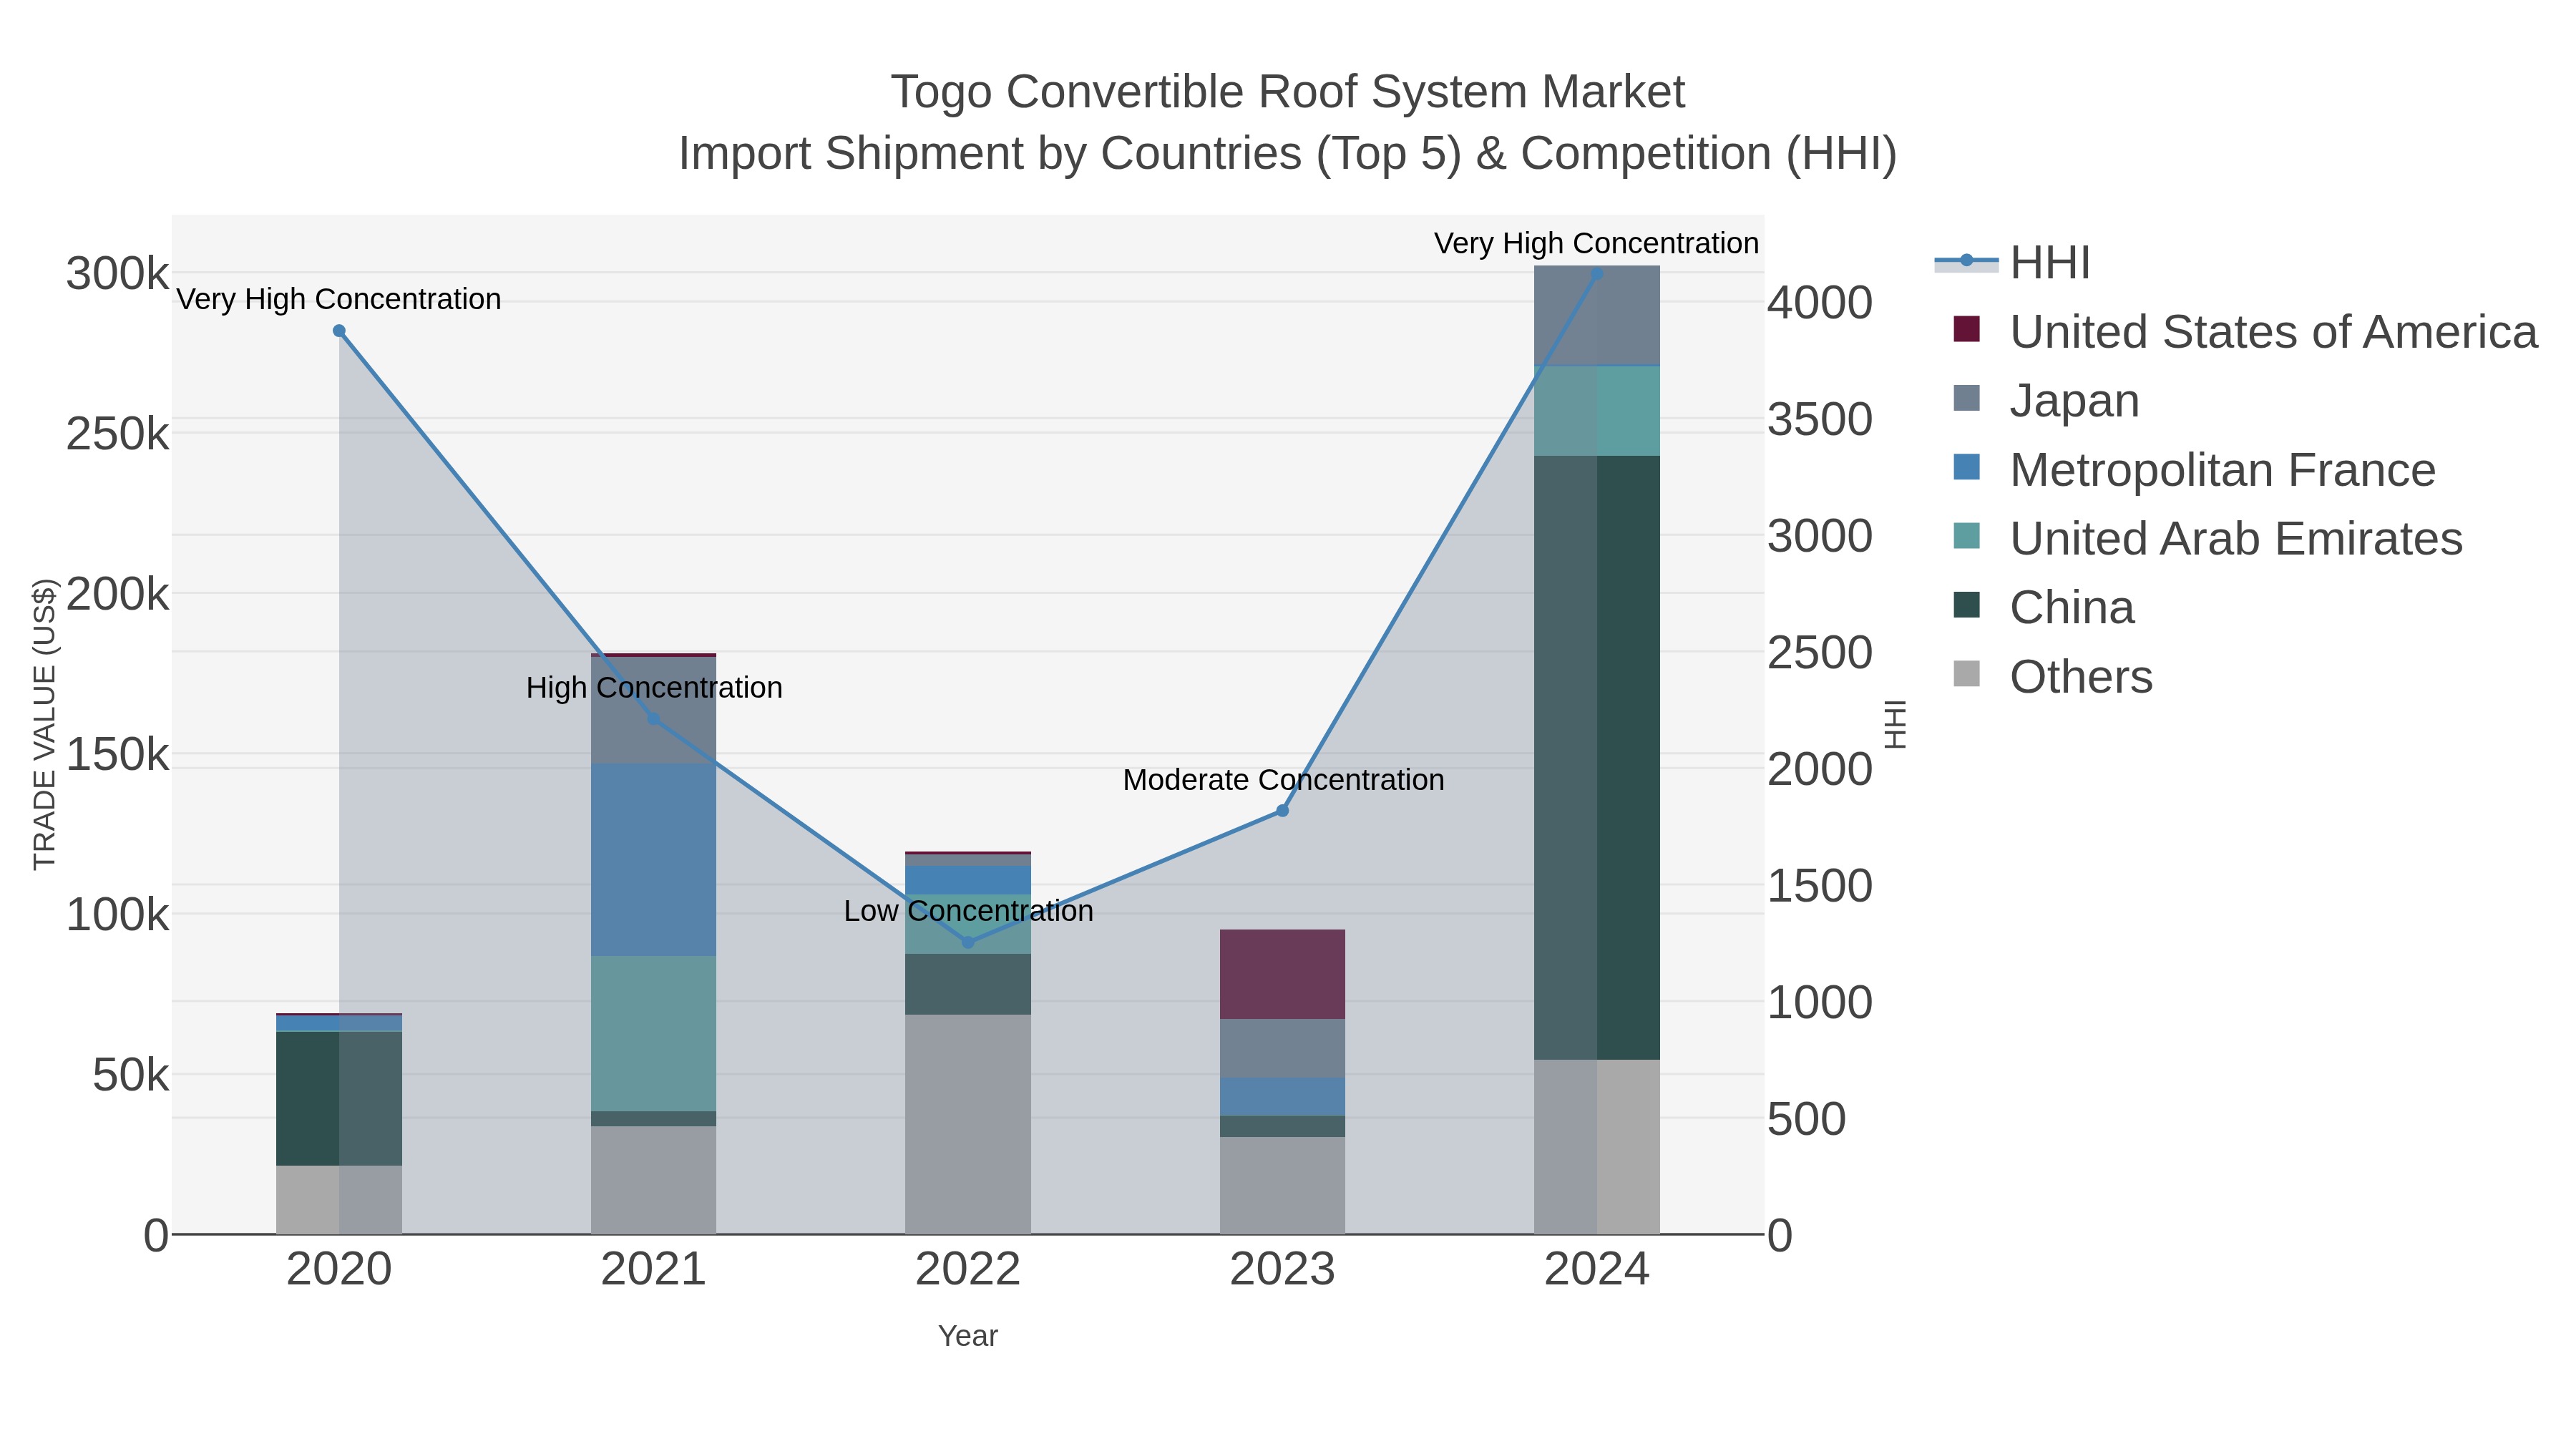Select the 2024 HHI data point
2576x1449 pixels.
point(1597,274)
